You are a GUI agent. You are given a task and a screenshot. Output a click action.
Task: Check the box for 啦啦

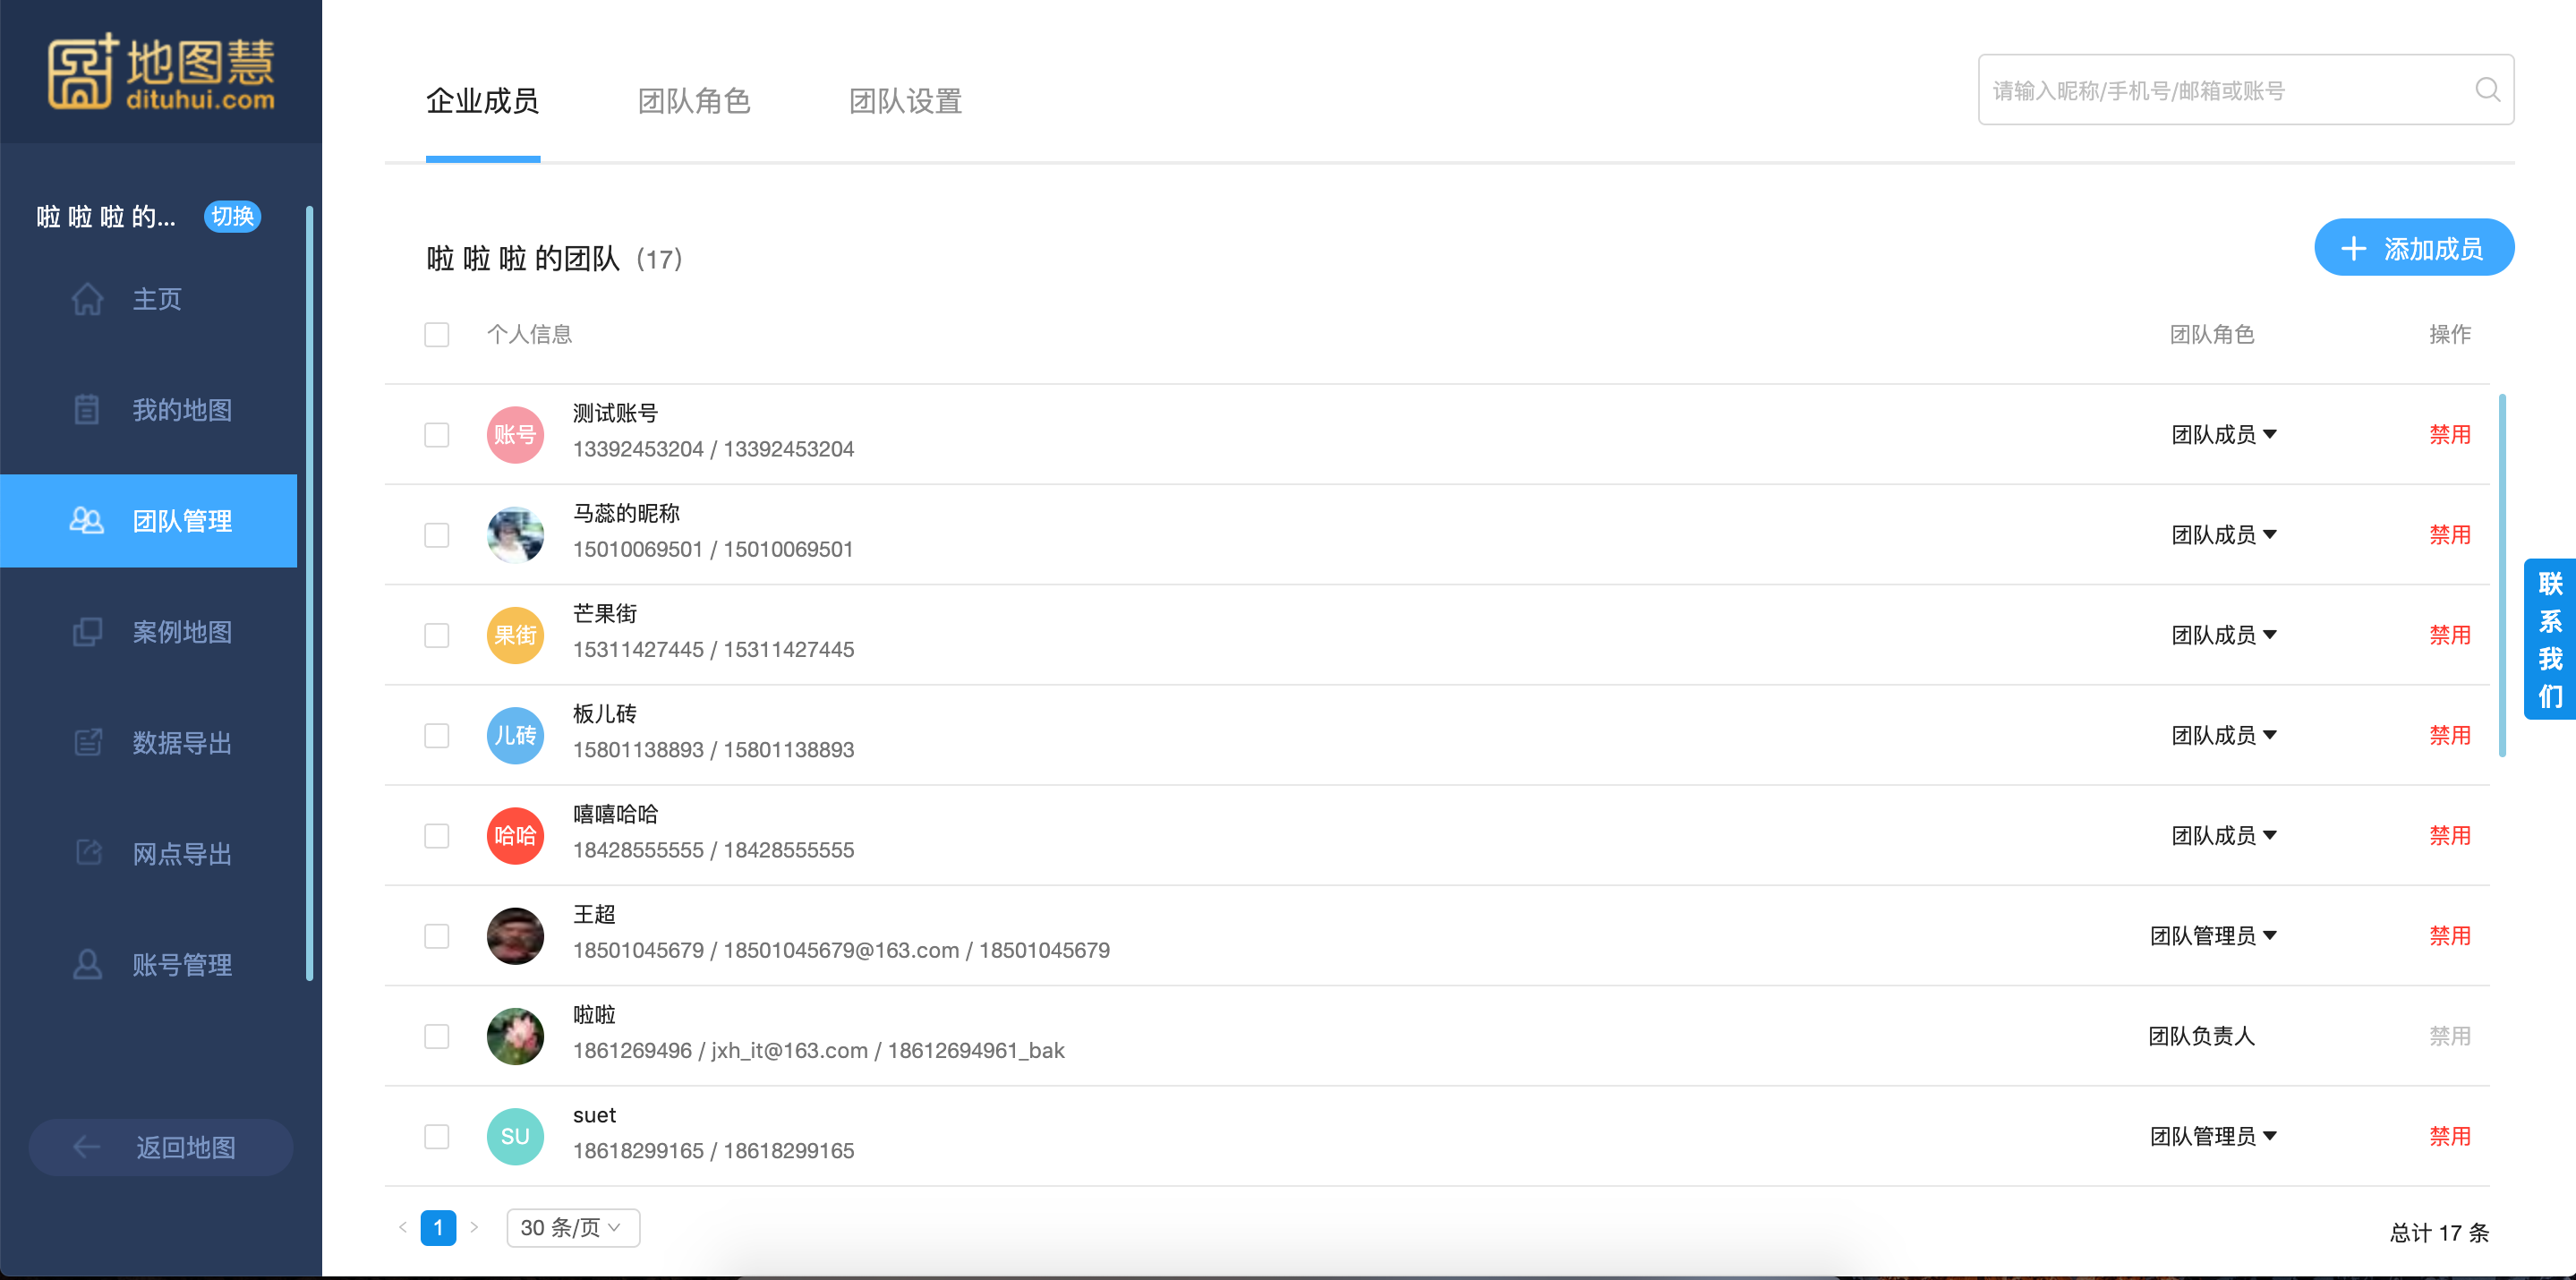tap(436, 1036)
